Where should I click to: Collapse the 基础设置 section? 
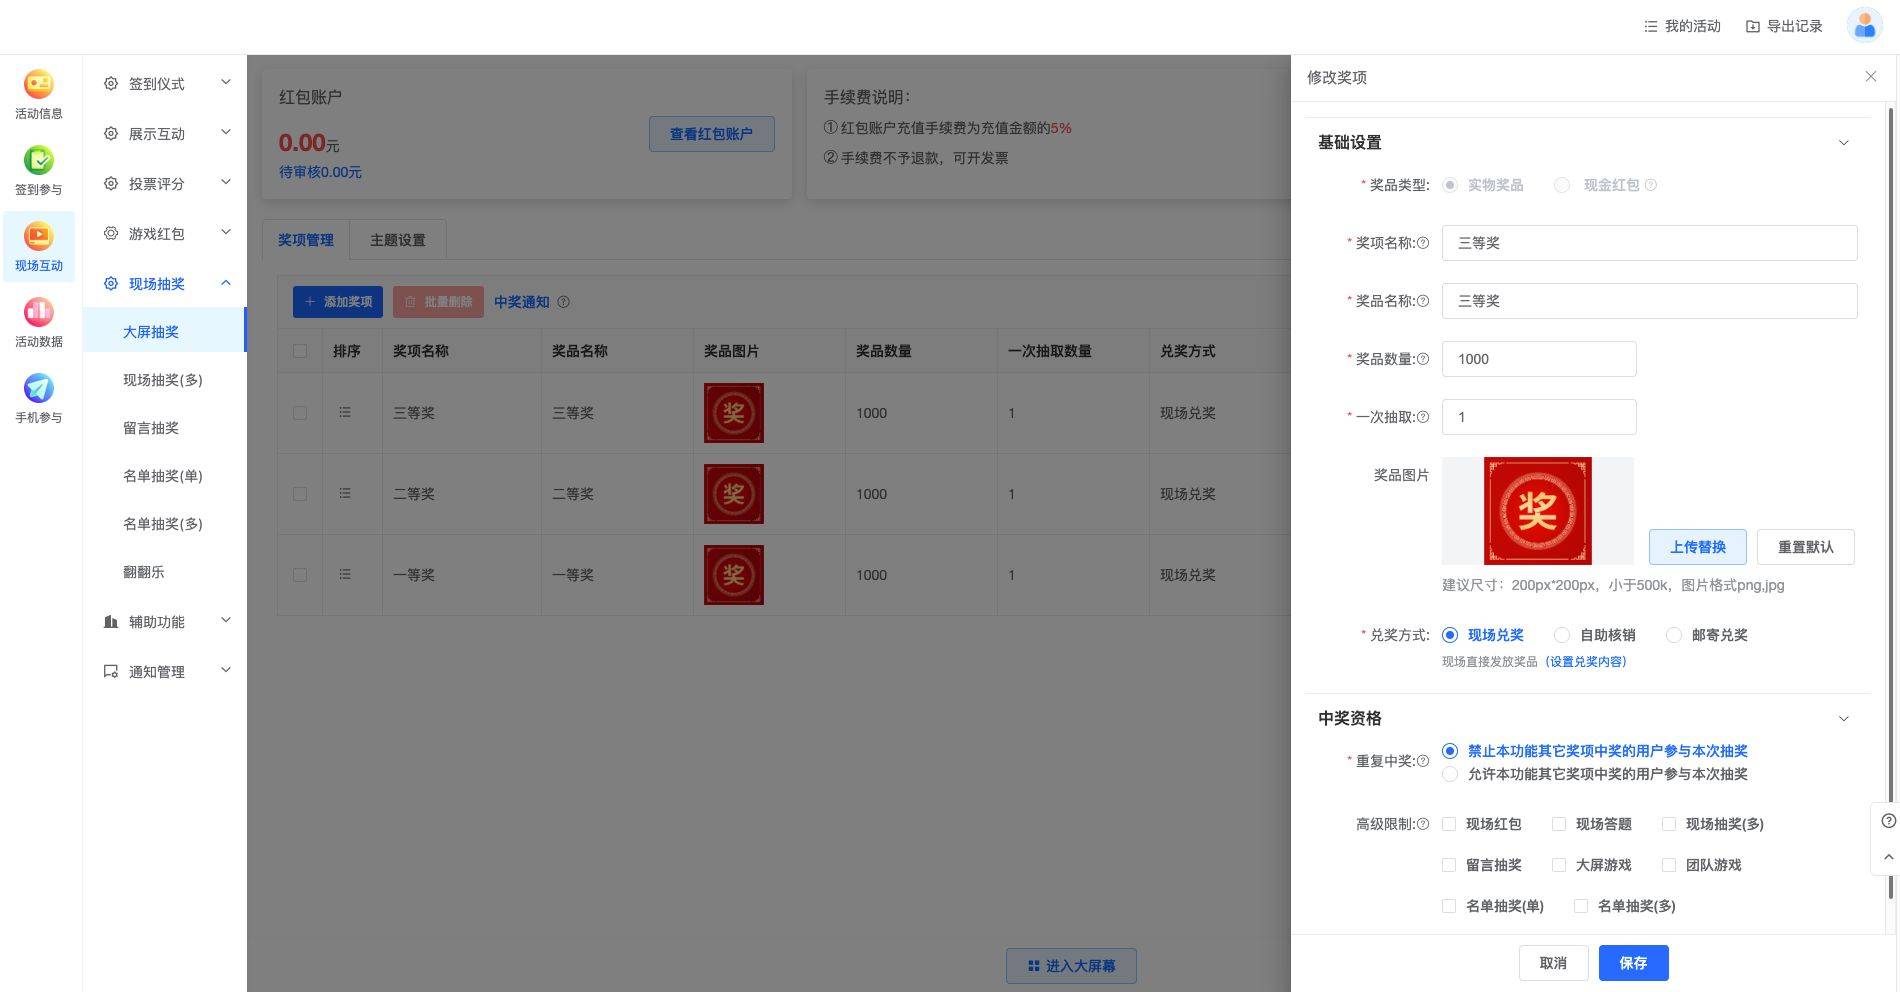(1843, 143)
